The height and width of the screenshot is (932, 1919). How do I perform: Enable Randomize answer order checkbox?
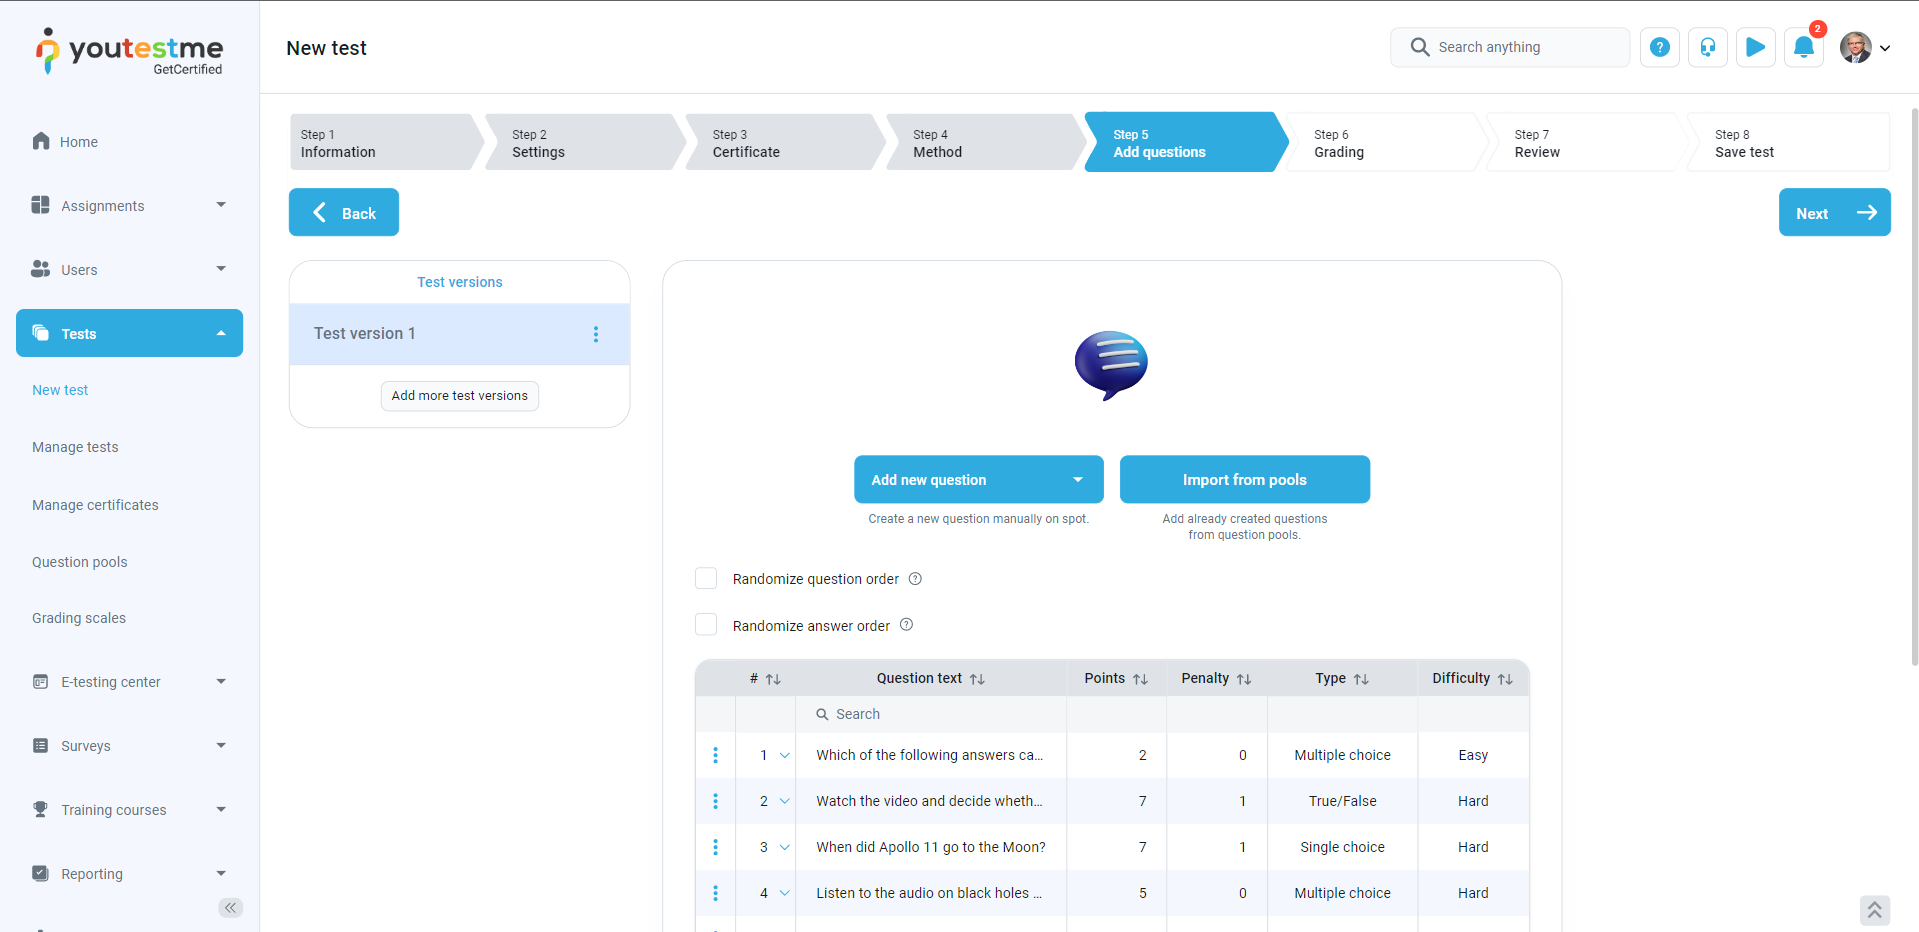(x=706, y=625)
